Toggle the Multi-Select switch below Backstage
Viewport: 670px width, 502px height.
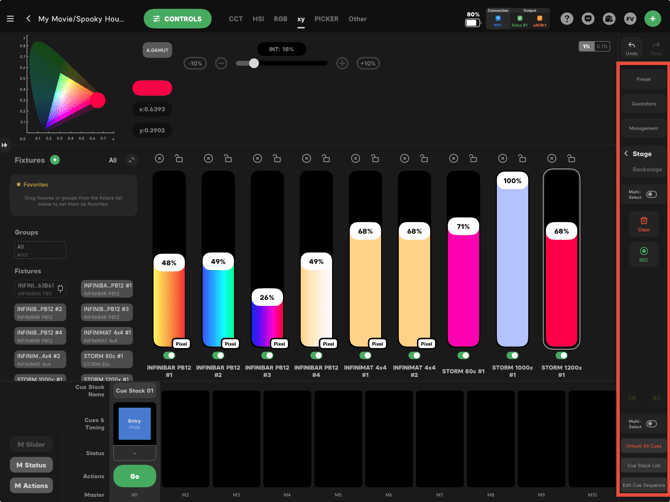click(x=651, y=194)
